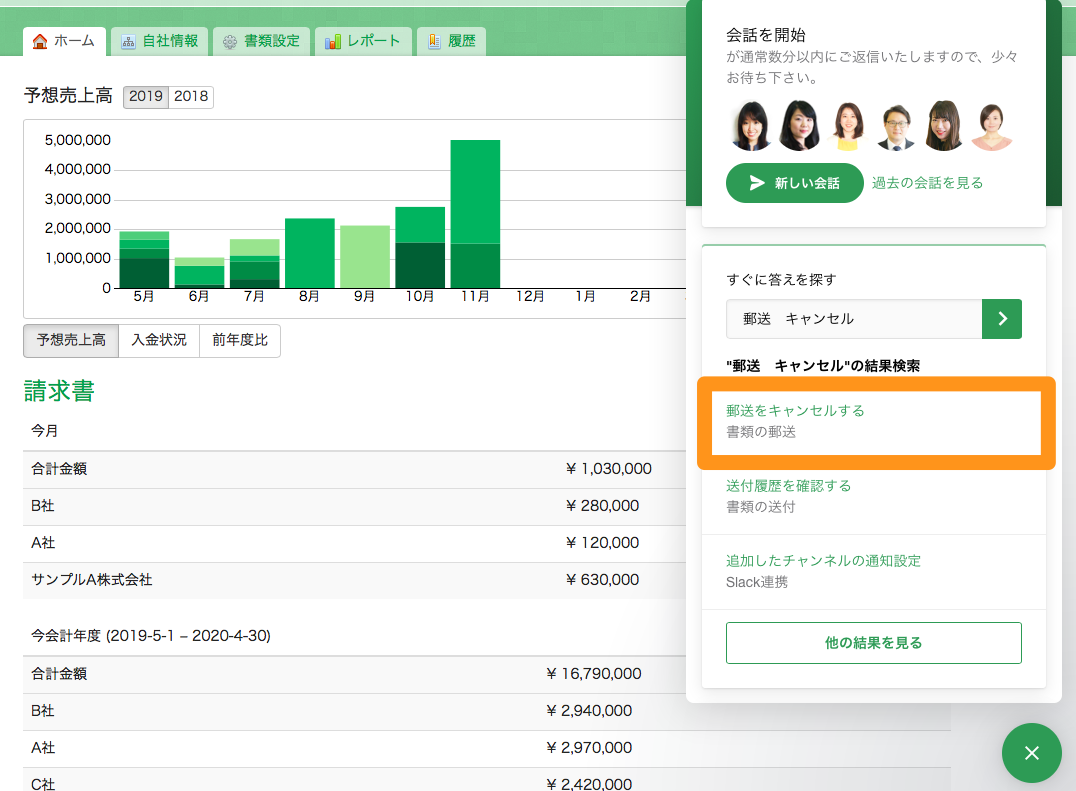Select 予想売上高 chart view

tap(71, 340)
